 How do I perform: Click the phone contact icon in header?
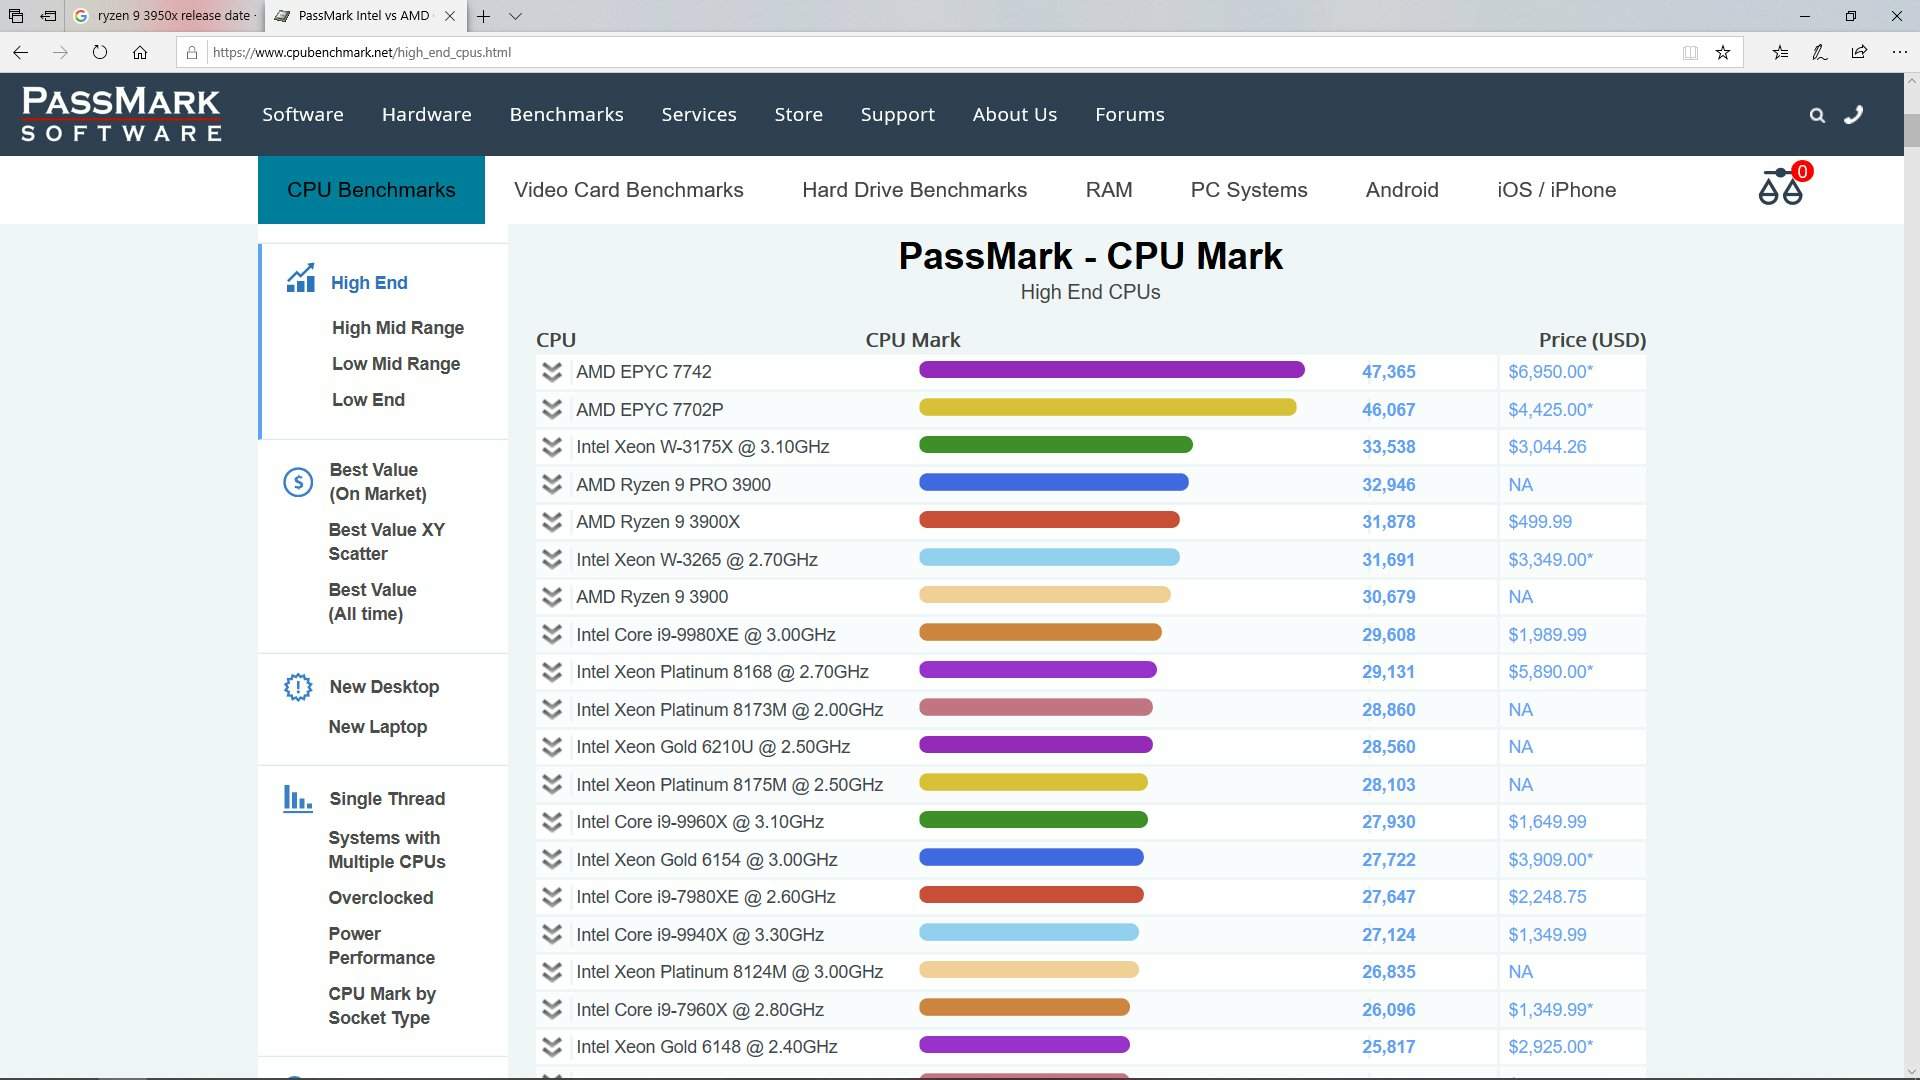tap(1854, 114)
